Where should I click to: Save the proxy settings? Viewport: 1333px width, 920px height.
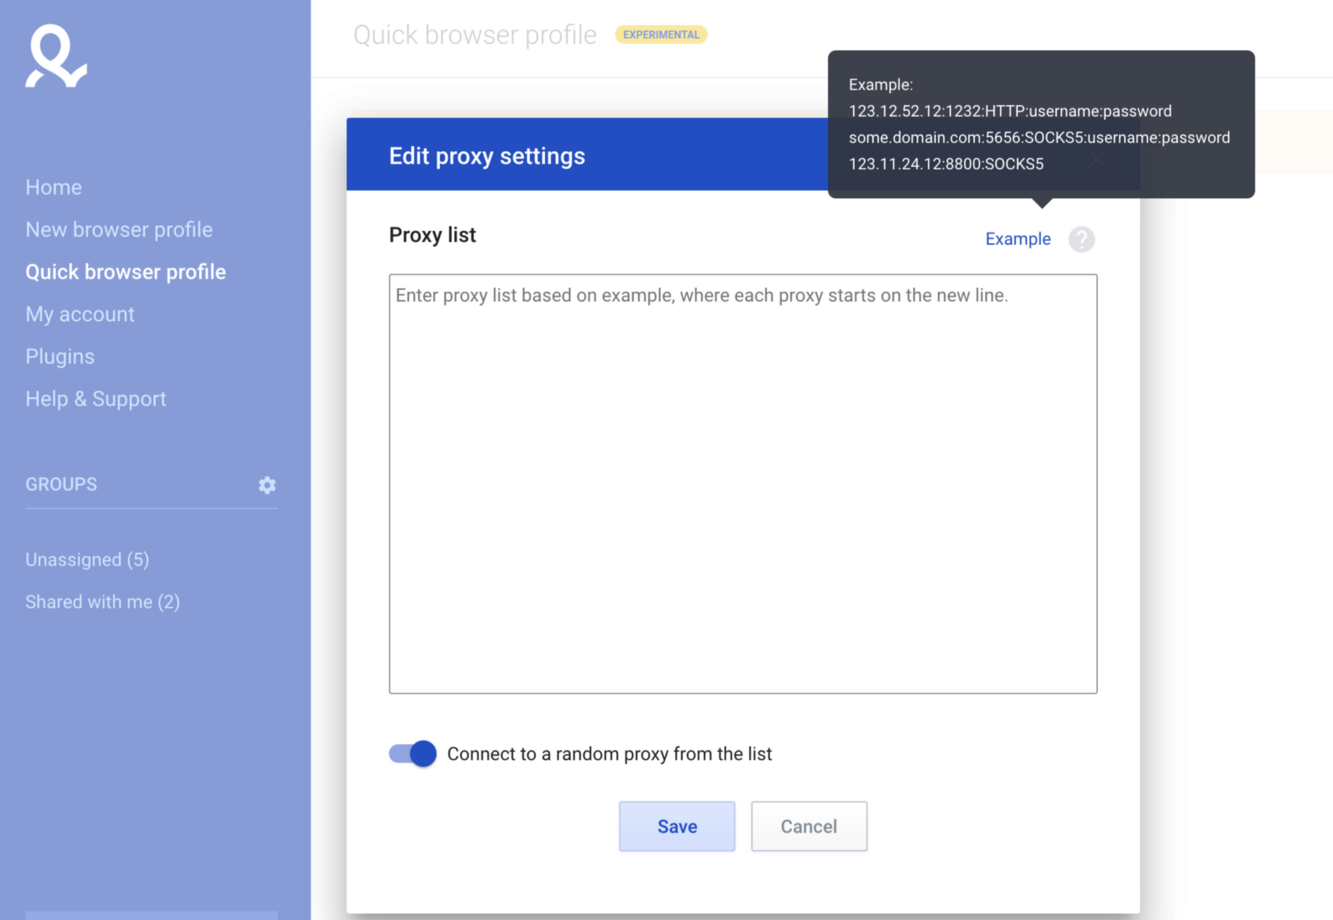pyautogui.click(x=677, y=826)
